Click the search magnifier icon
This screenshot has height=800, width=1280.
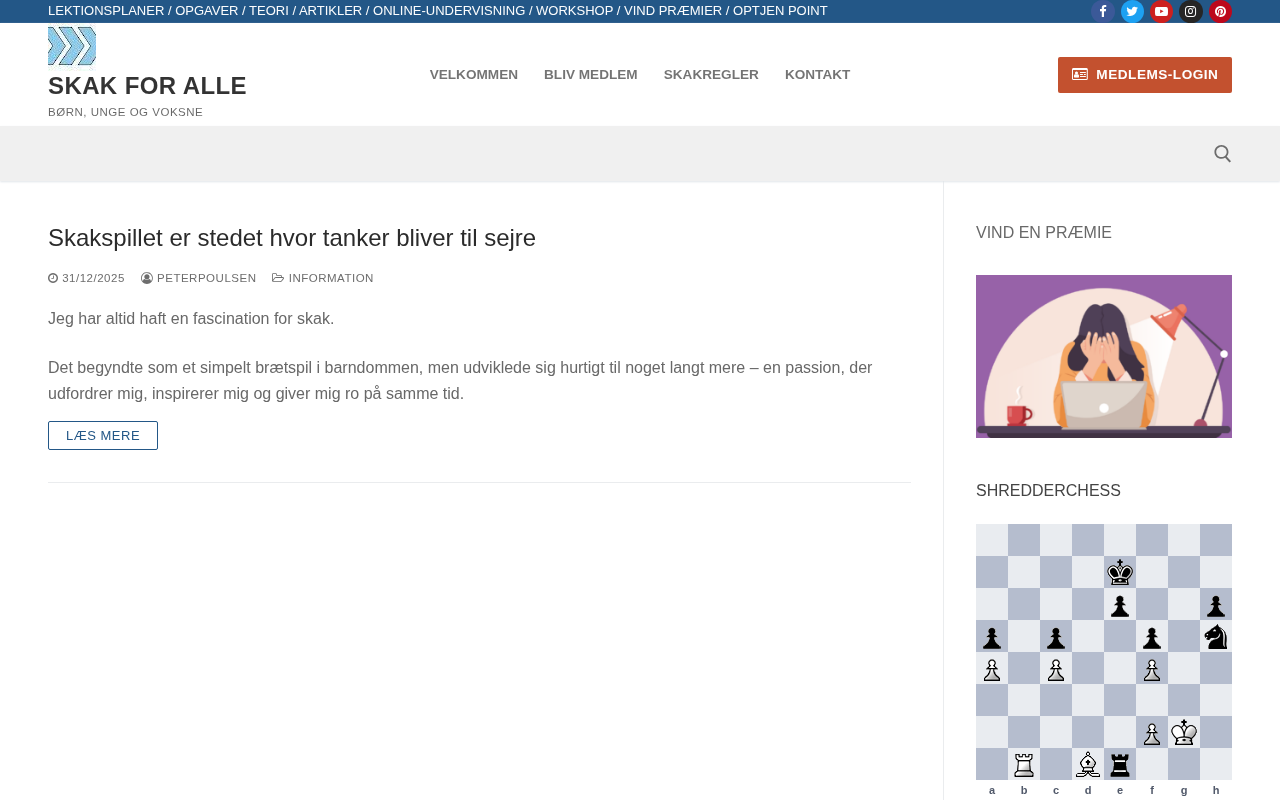tap(1222, 154)
